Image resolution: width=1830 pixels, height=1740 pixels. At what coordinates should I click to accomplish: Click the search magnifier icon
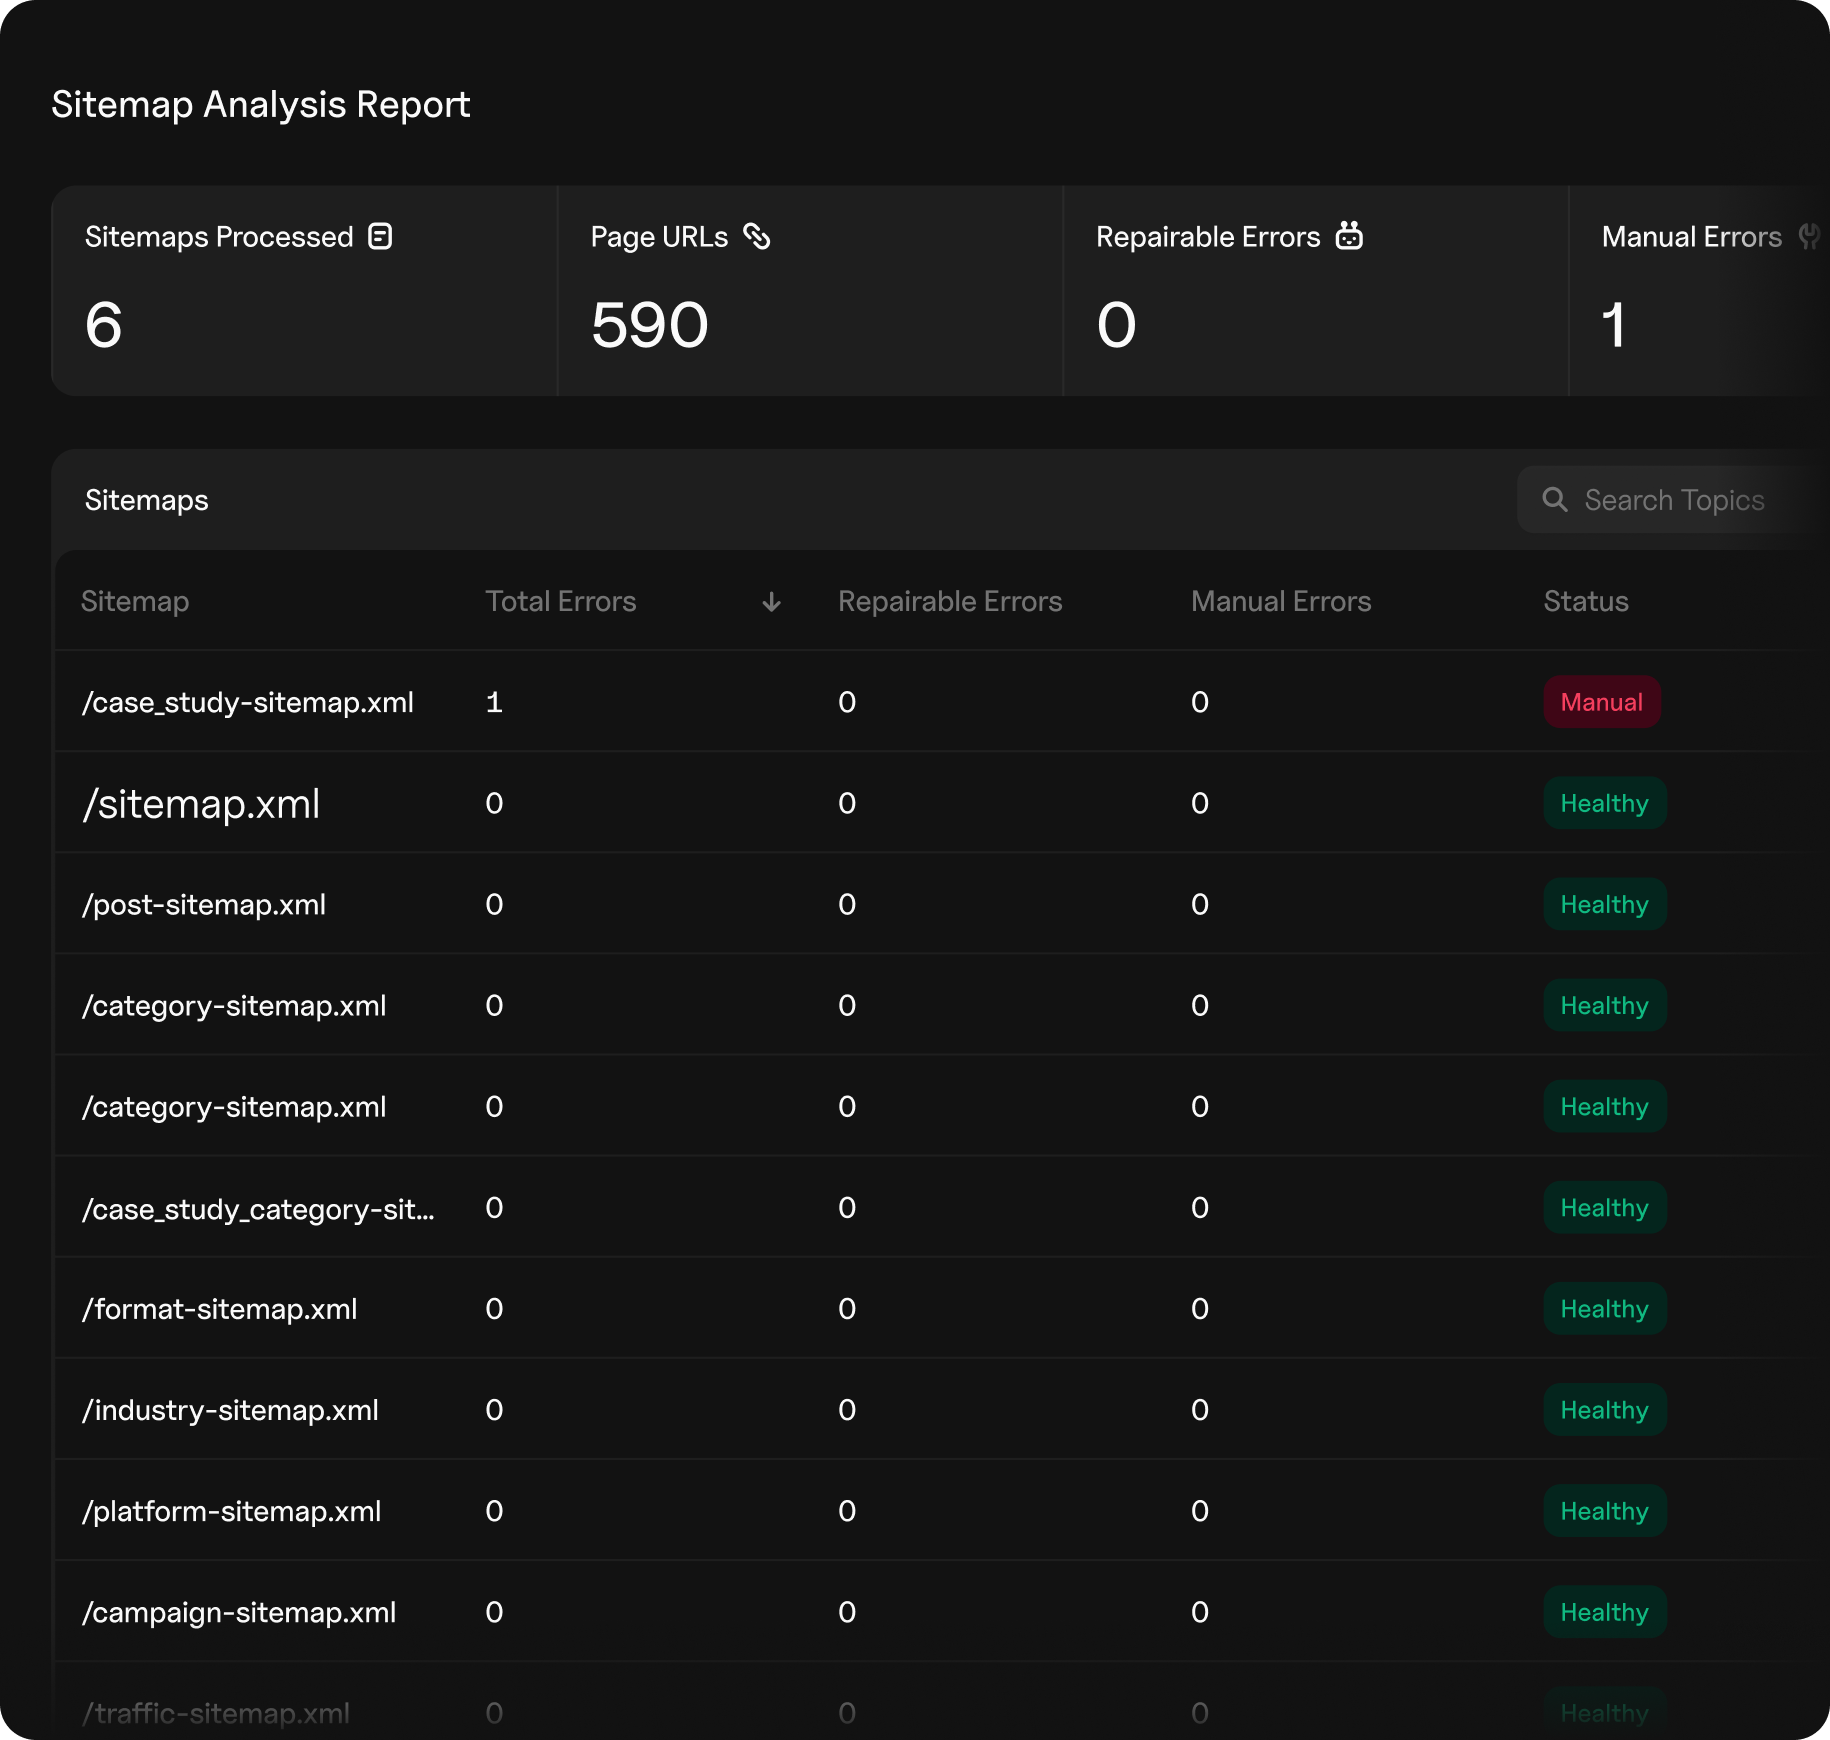coord(1554,499)
